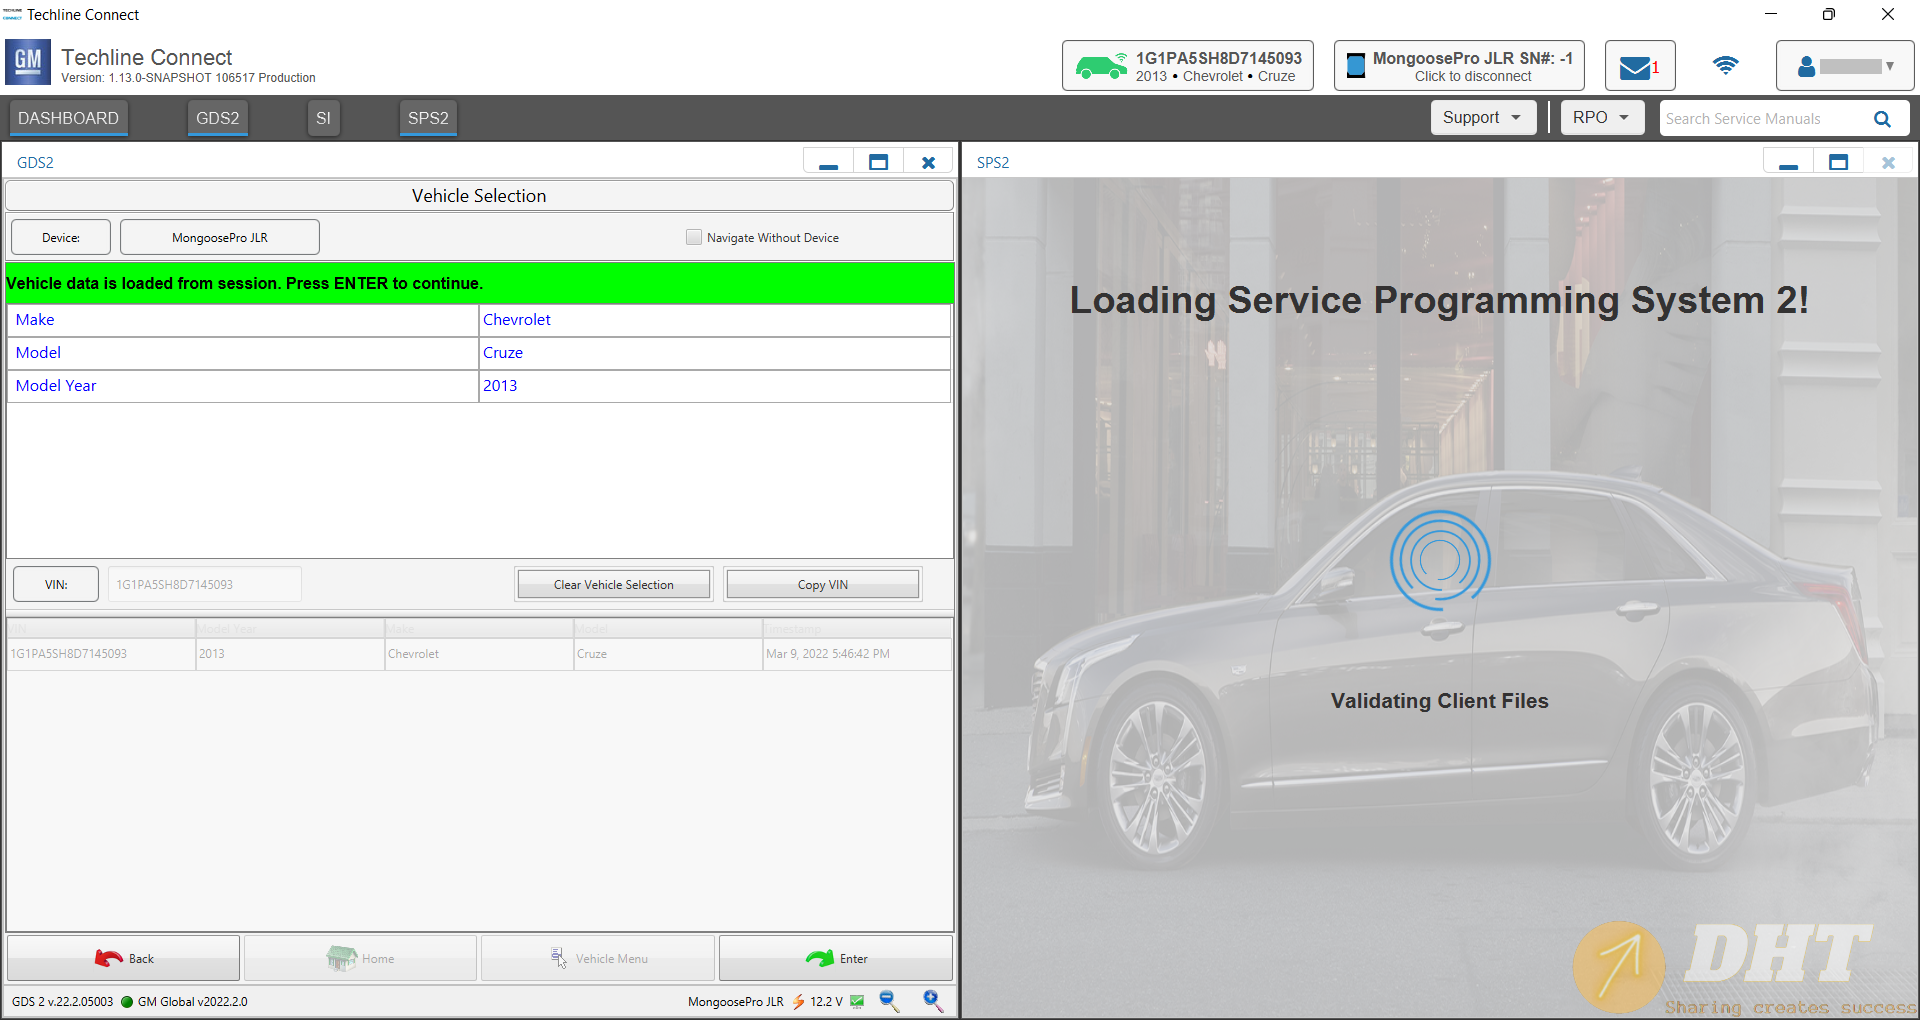The width and height of the screenshot is (1920, 1020).
Task: Click the zoom in magnifier icon
Action: click(x=933, y=1001)
